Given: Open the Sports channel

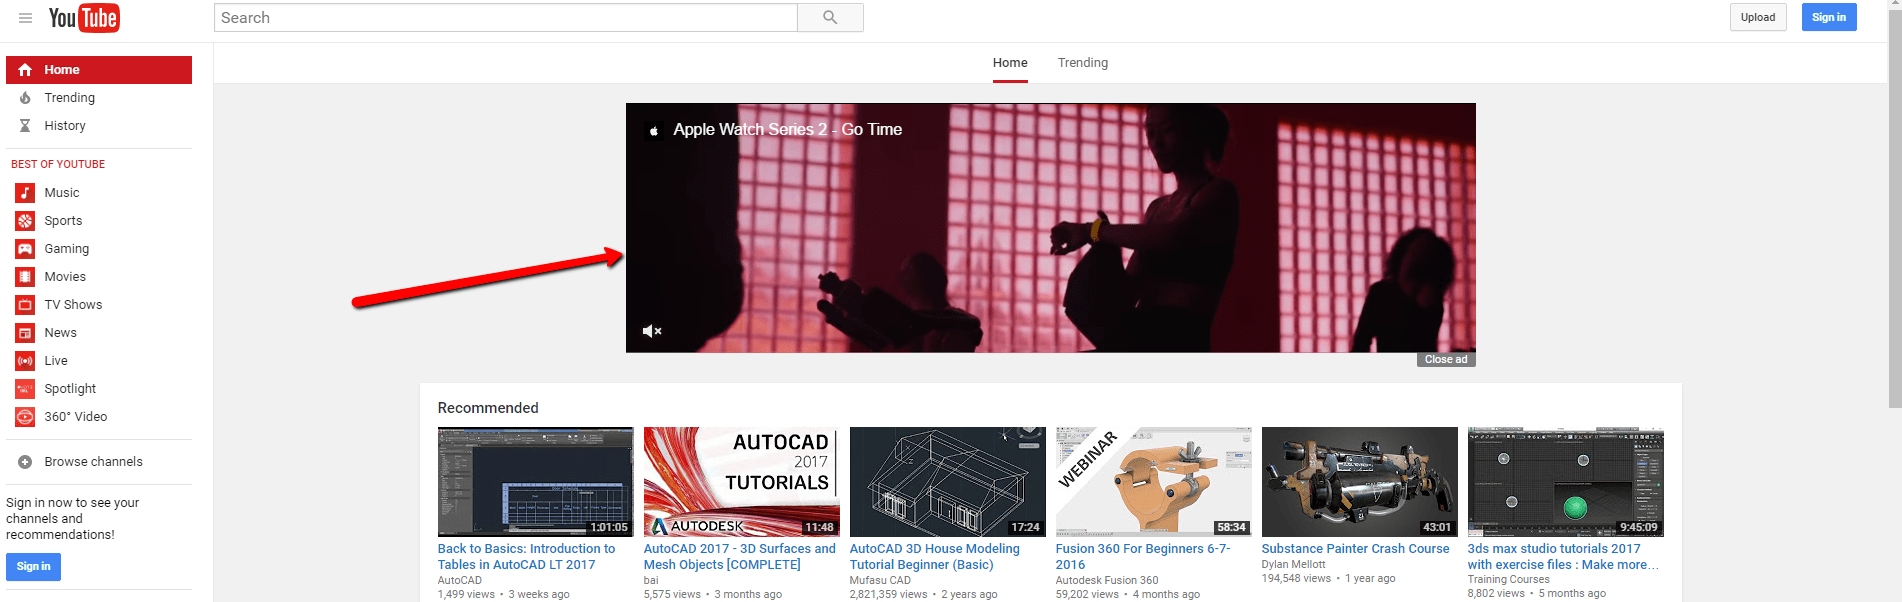Looking at the screenshot, I should click(63, 221).
